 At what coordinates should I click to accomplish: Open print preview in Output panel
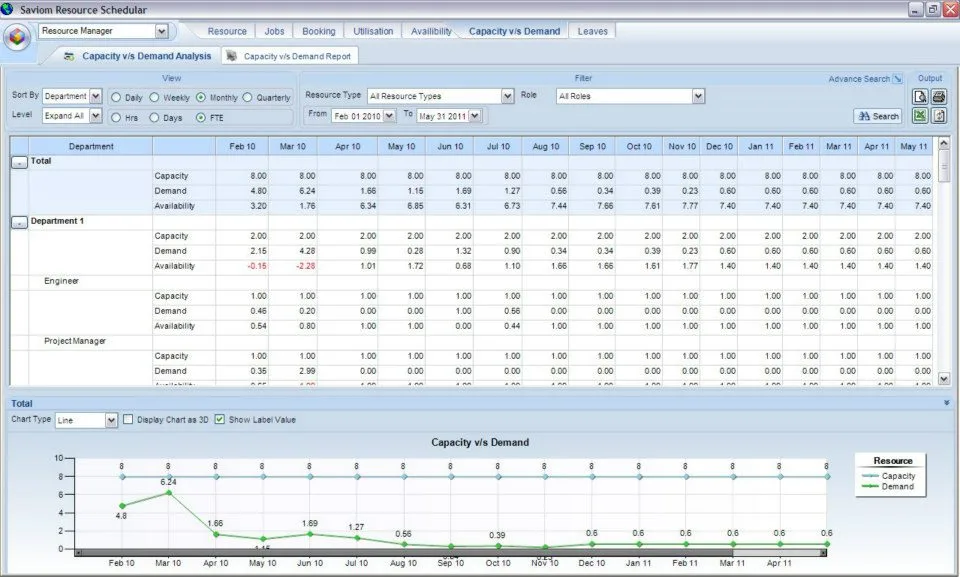(x=920, y=97)
